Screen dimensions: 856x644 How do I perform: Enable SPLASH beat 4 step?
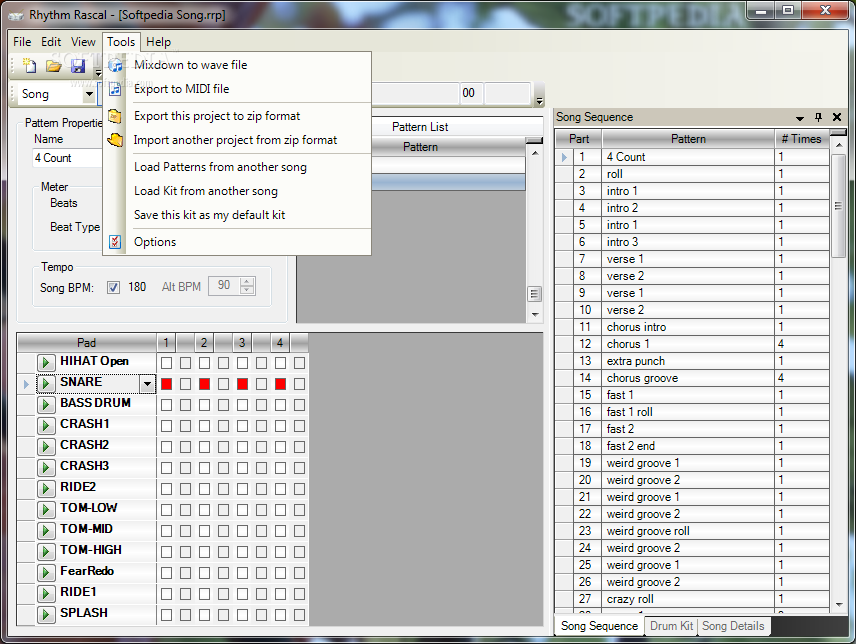click(x=280, y=615)
